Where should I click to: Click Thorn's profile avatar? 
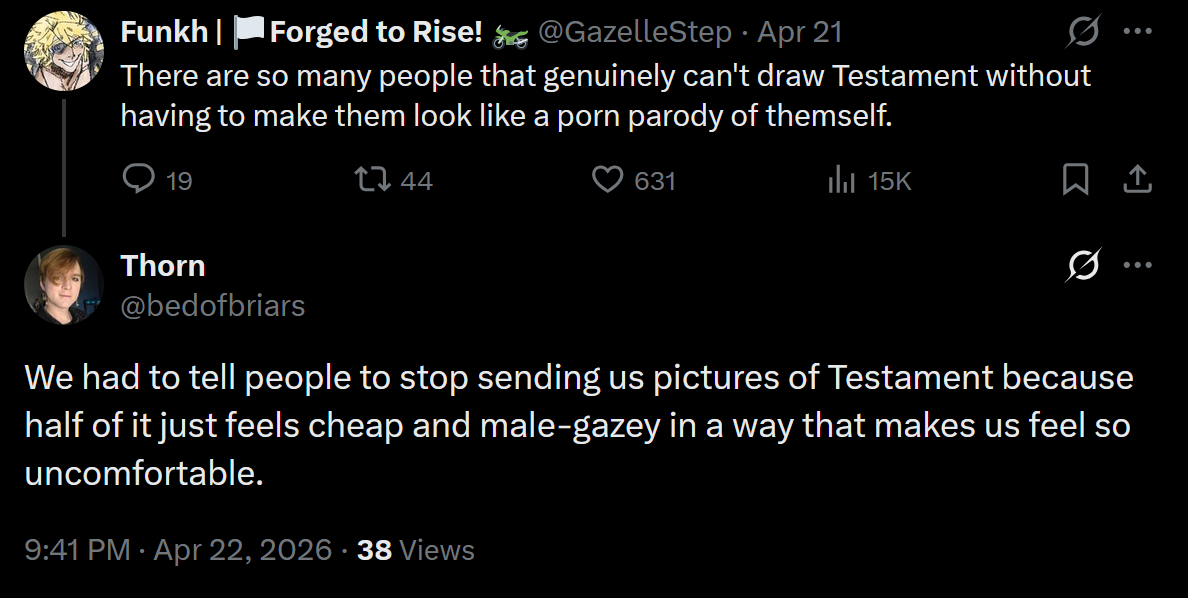click(64, 285)
